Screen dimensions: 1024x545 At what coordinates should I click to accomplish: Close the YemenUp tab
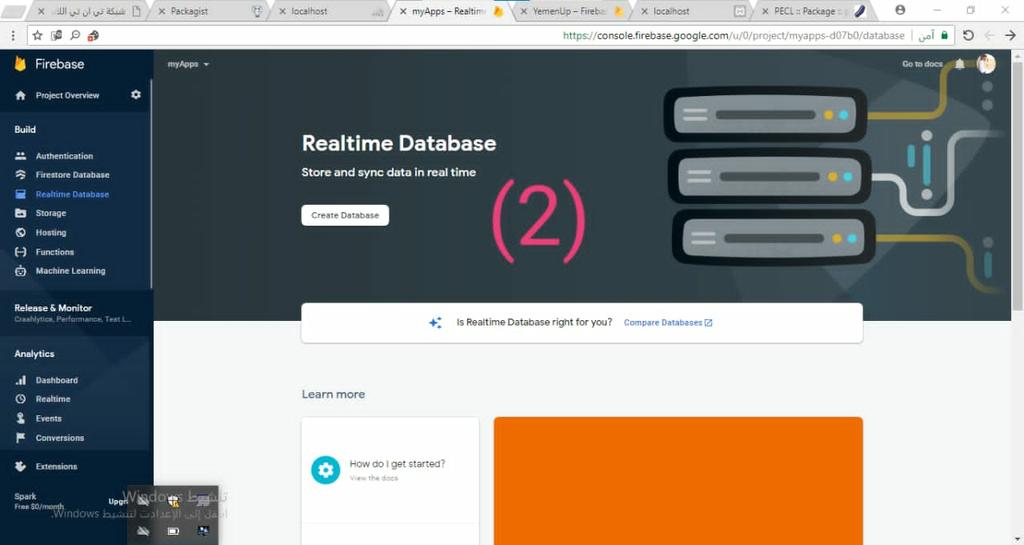tap(524, 11)
